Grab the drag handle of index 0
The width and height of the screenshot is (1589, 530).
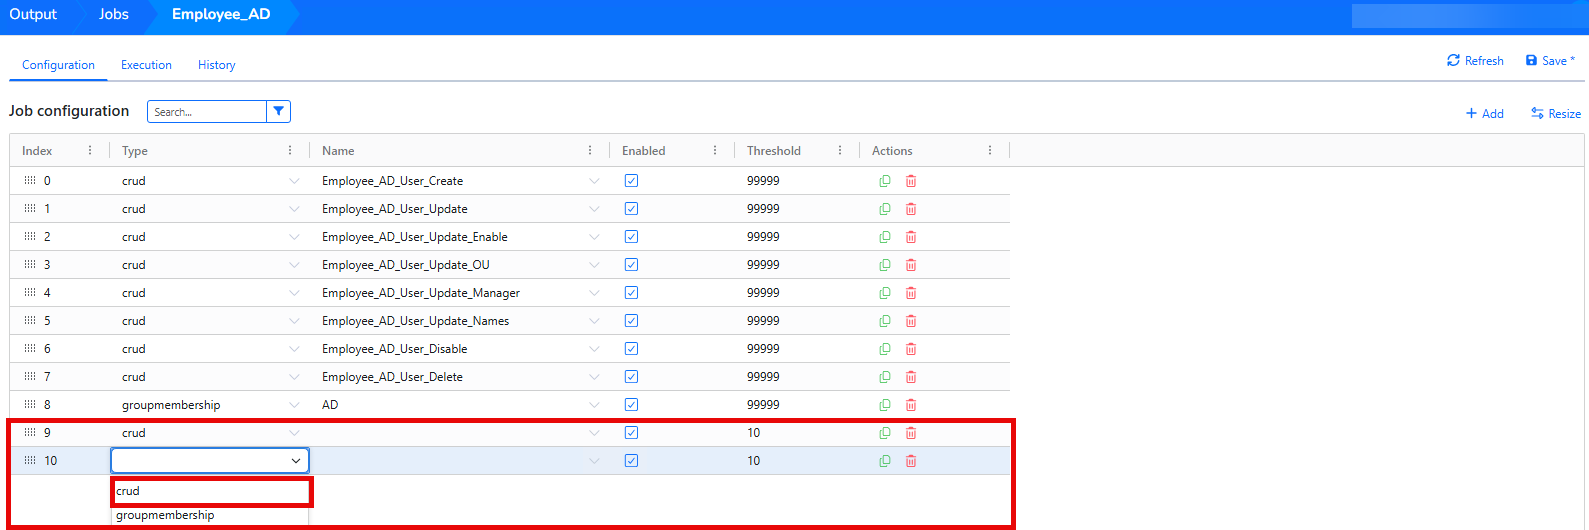tap(30, 181)
